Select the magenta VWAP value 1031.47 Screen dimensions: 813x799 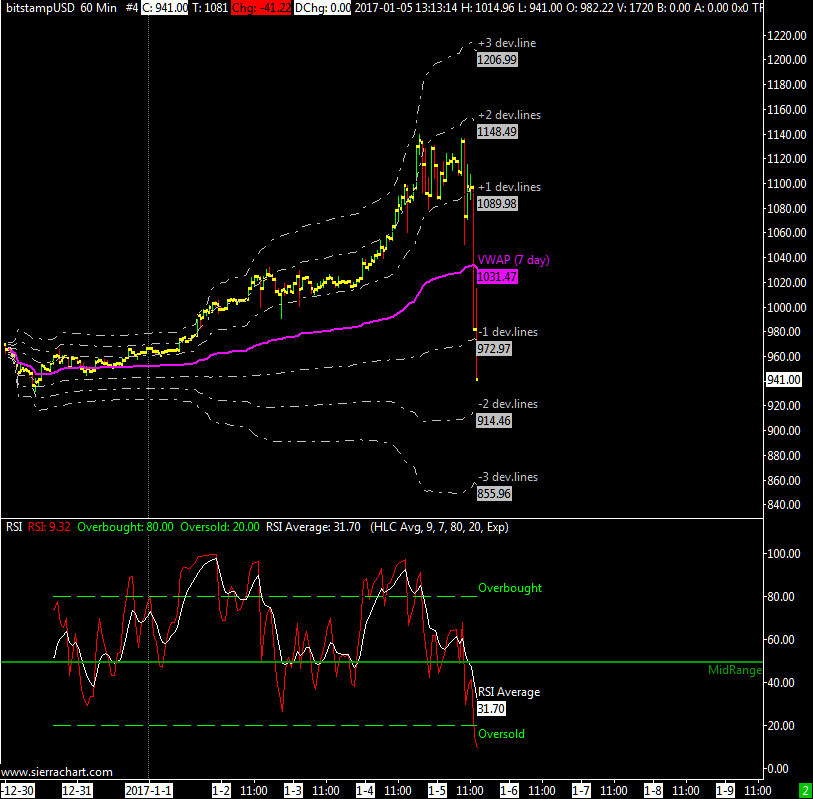(x=497, y=277)
